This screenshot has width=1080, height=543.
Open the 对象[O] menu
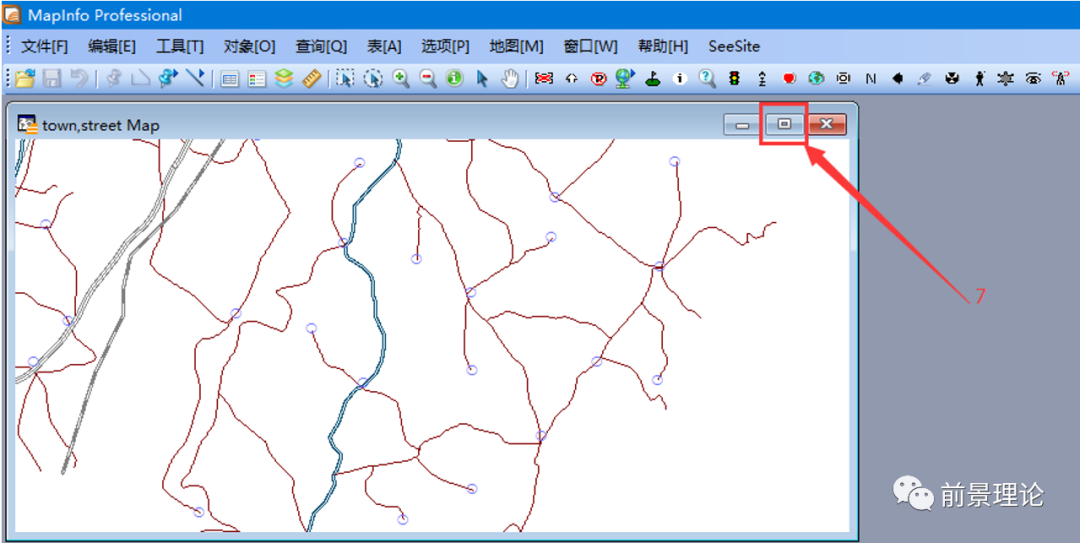point(249,47)
